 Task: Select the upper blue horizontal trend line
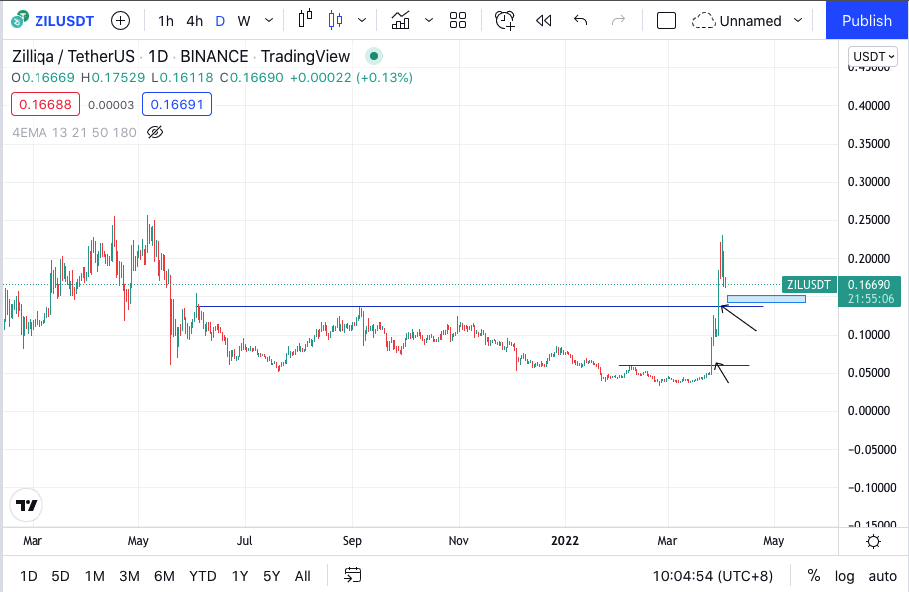480,306
